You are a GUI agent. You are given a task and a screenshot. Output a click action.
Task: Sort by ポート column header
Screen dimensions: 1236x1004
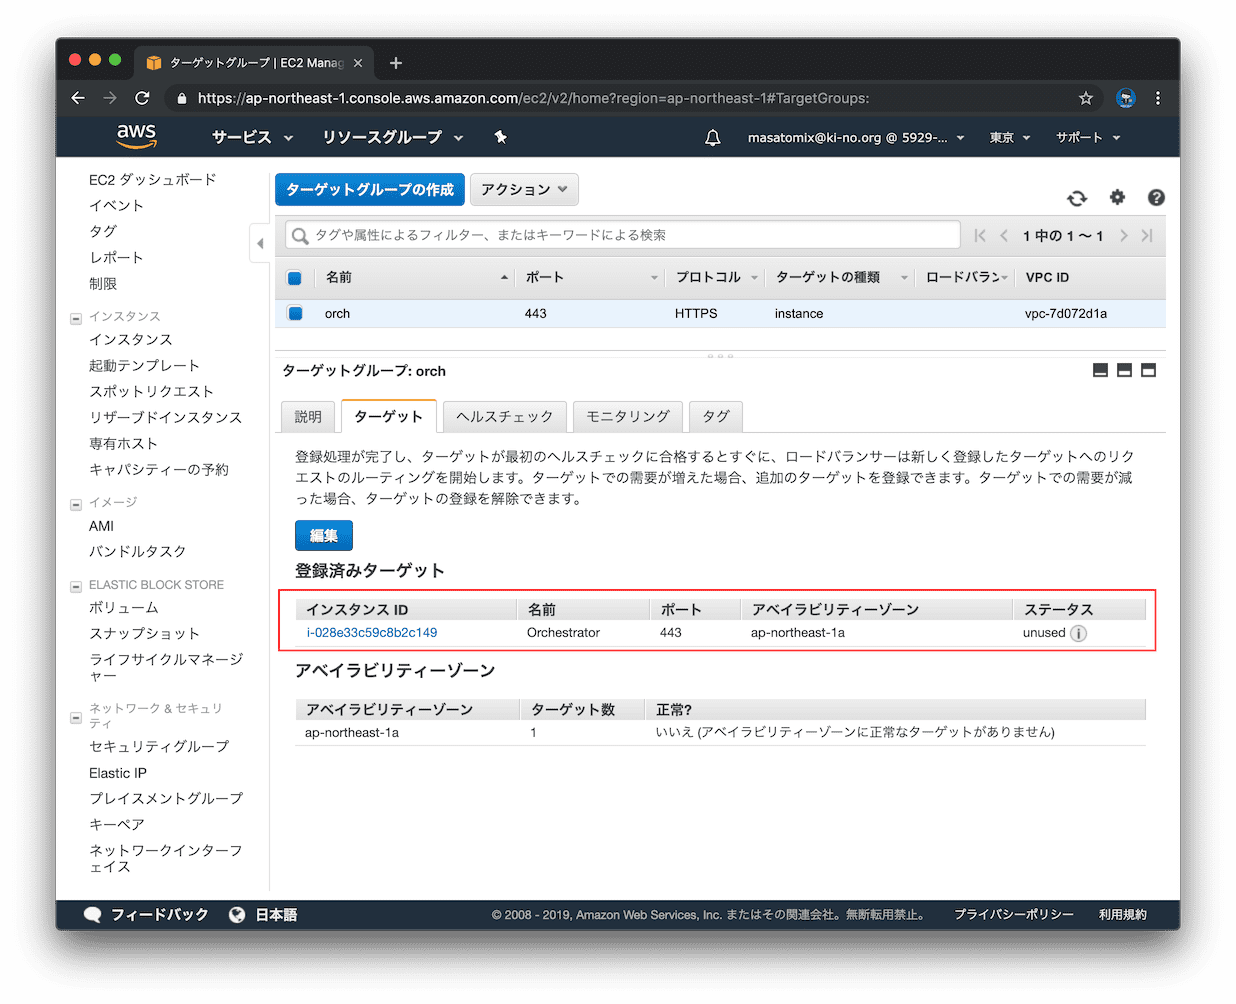click(x=590, y=278)
